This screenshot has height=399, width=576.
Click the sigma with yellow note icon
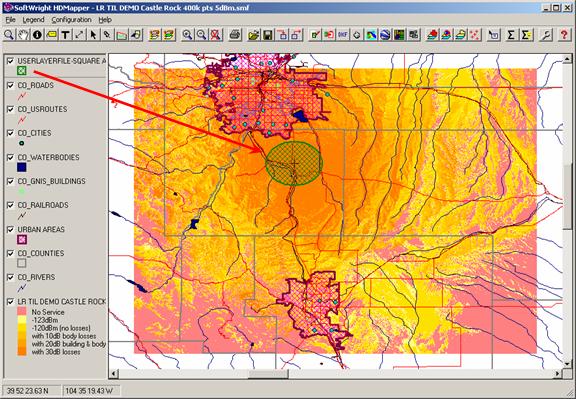pos(526,35)
